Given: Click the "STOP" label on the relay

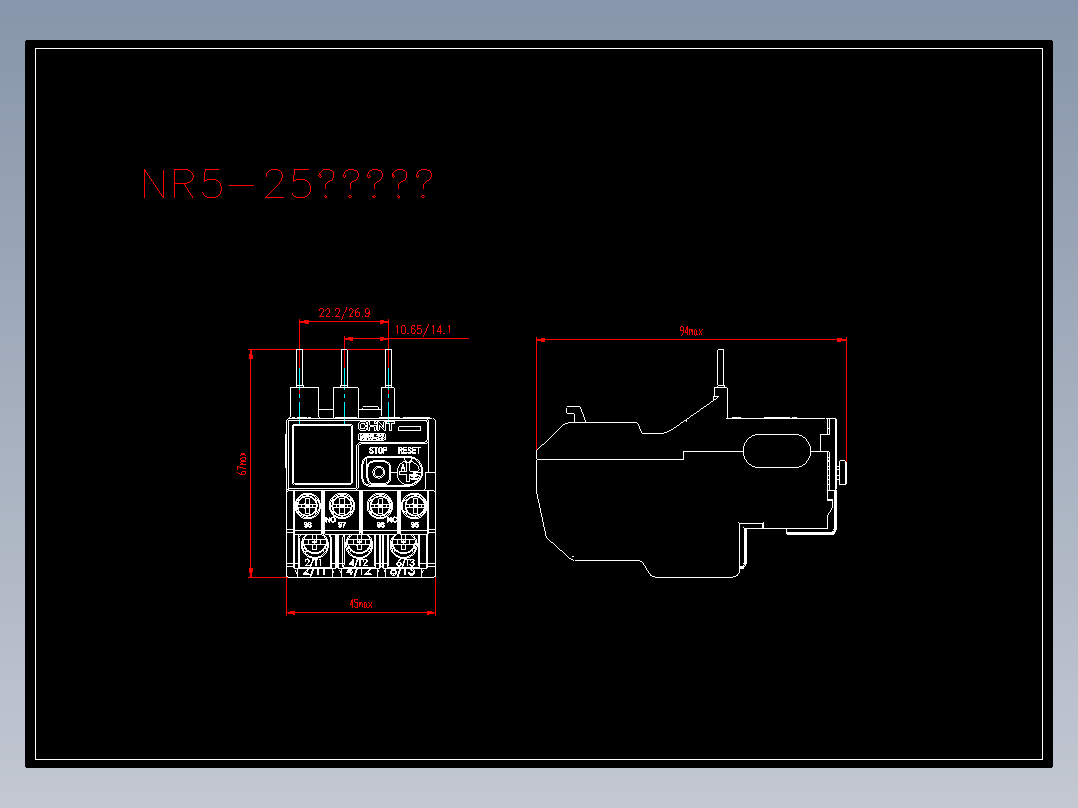Looking at the screenshot, I should (377, 450).
